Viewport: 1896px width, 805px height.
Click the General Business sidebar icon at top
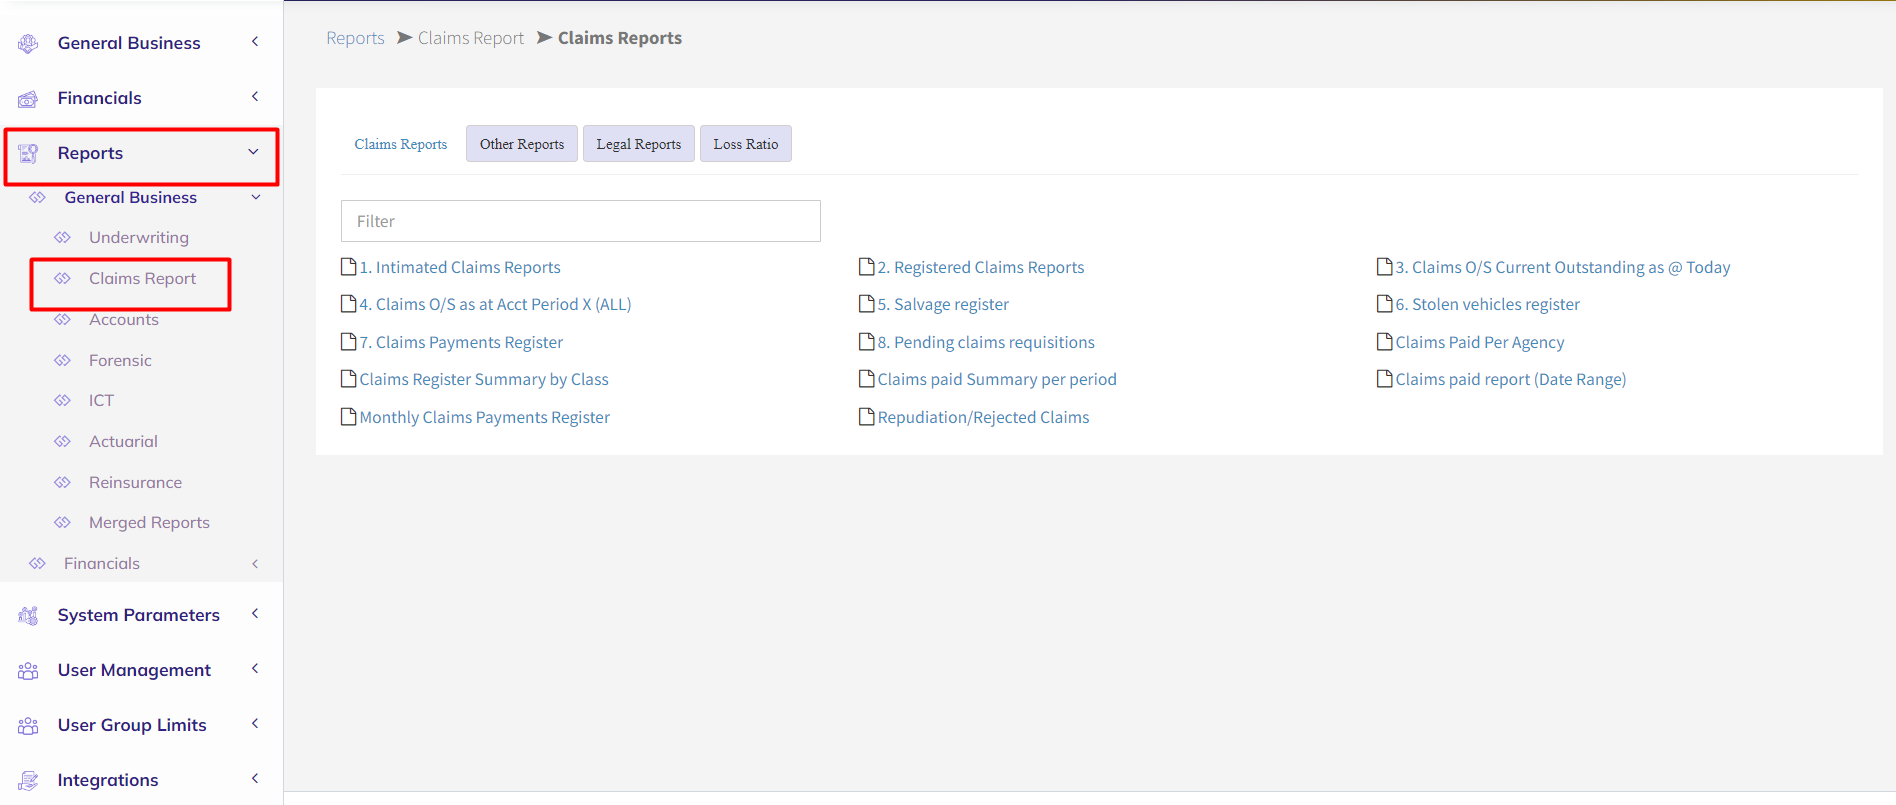tap(28, 43)
